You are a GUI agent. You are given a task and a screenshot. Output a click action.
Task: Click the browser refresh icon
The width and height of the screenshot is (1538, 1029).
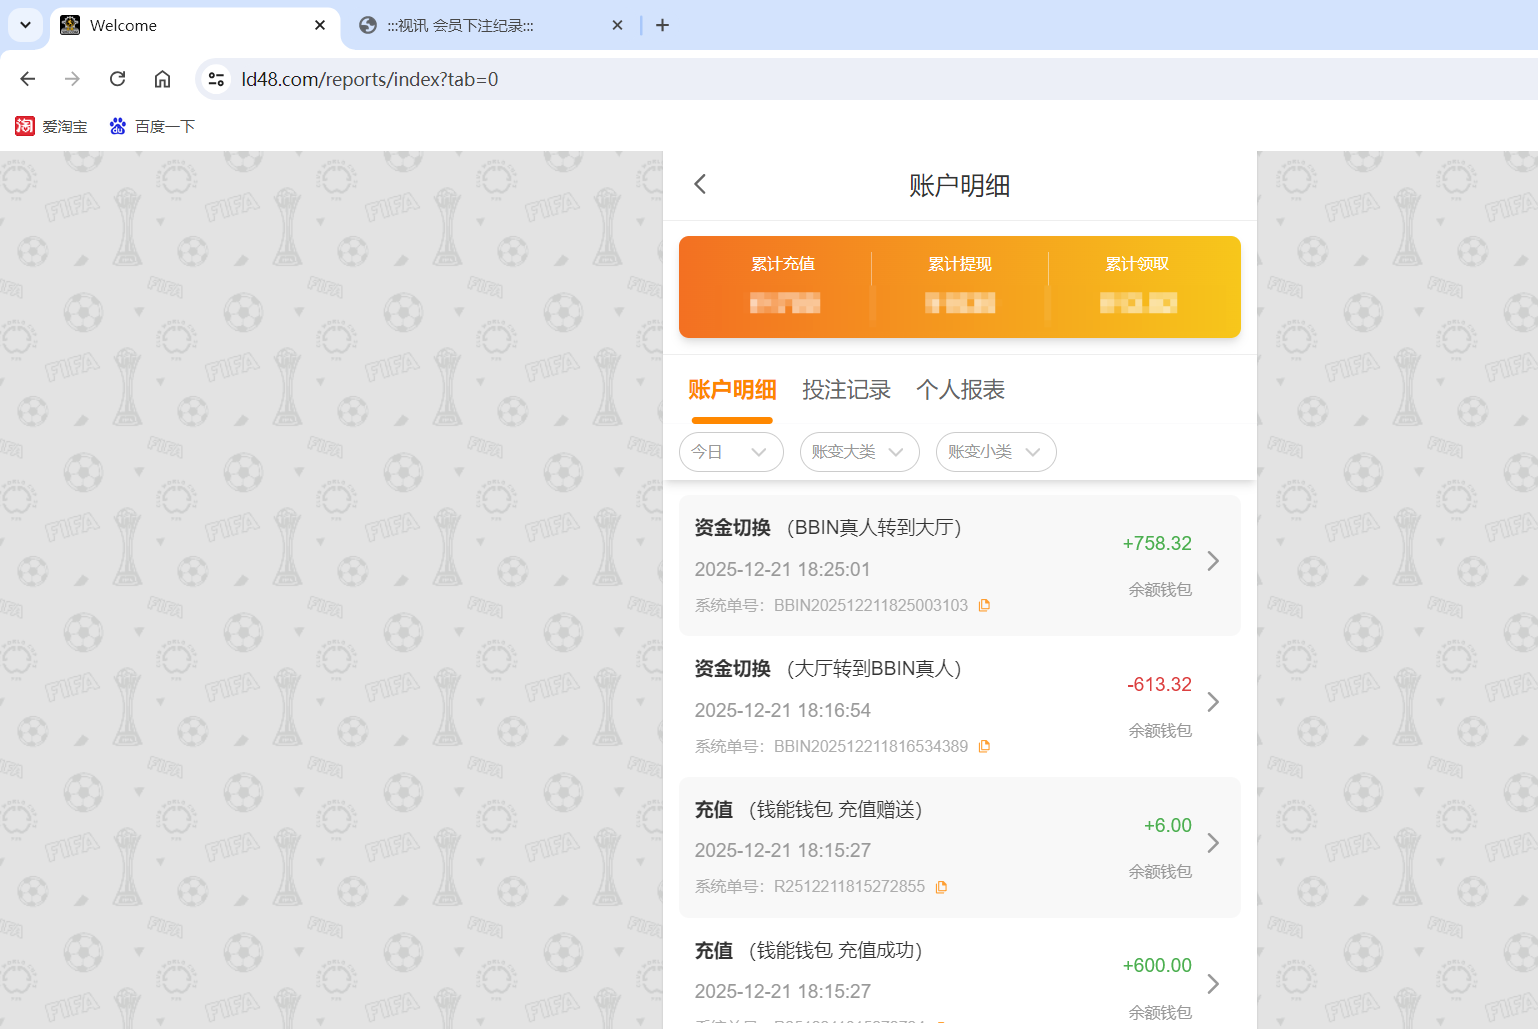(117, 79)
